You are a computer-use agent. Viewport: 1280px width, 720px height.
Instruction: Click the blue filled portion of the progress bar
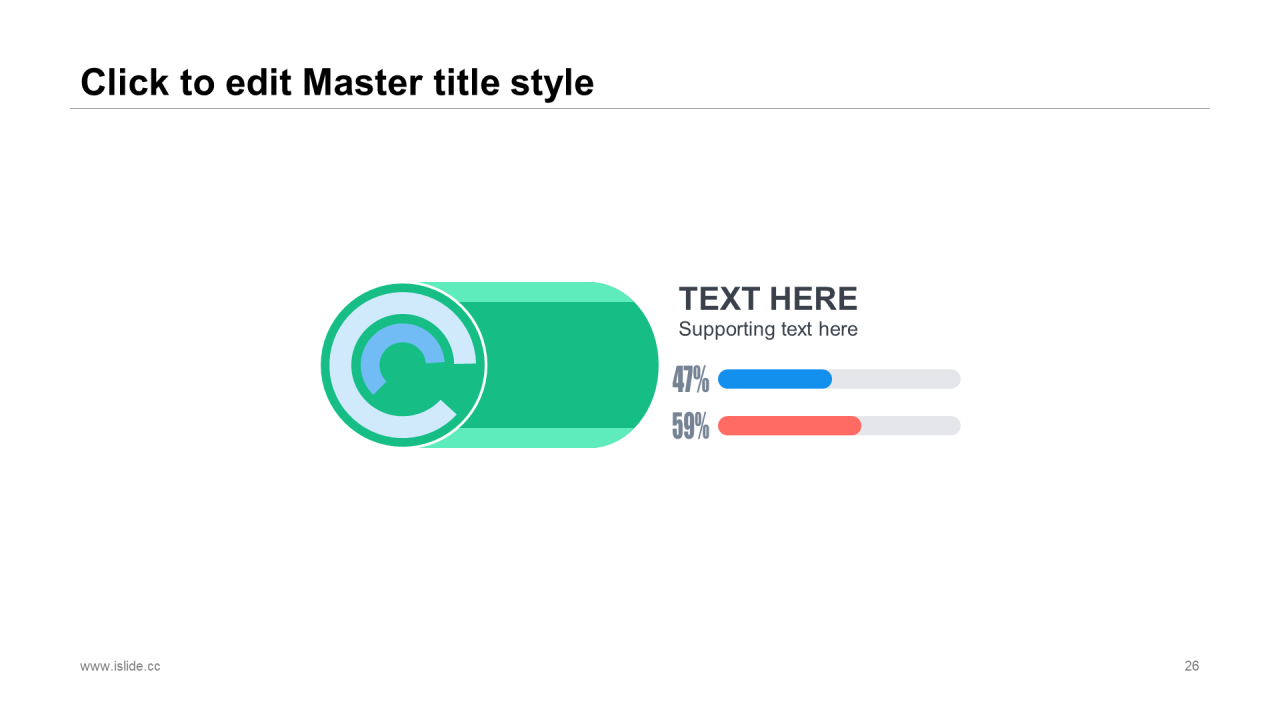tap(775, 379)
